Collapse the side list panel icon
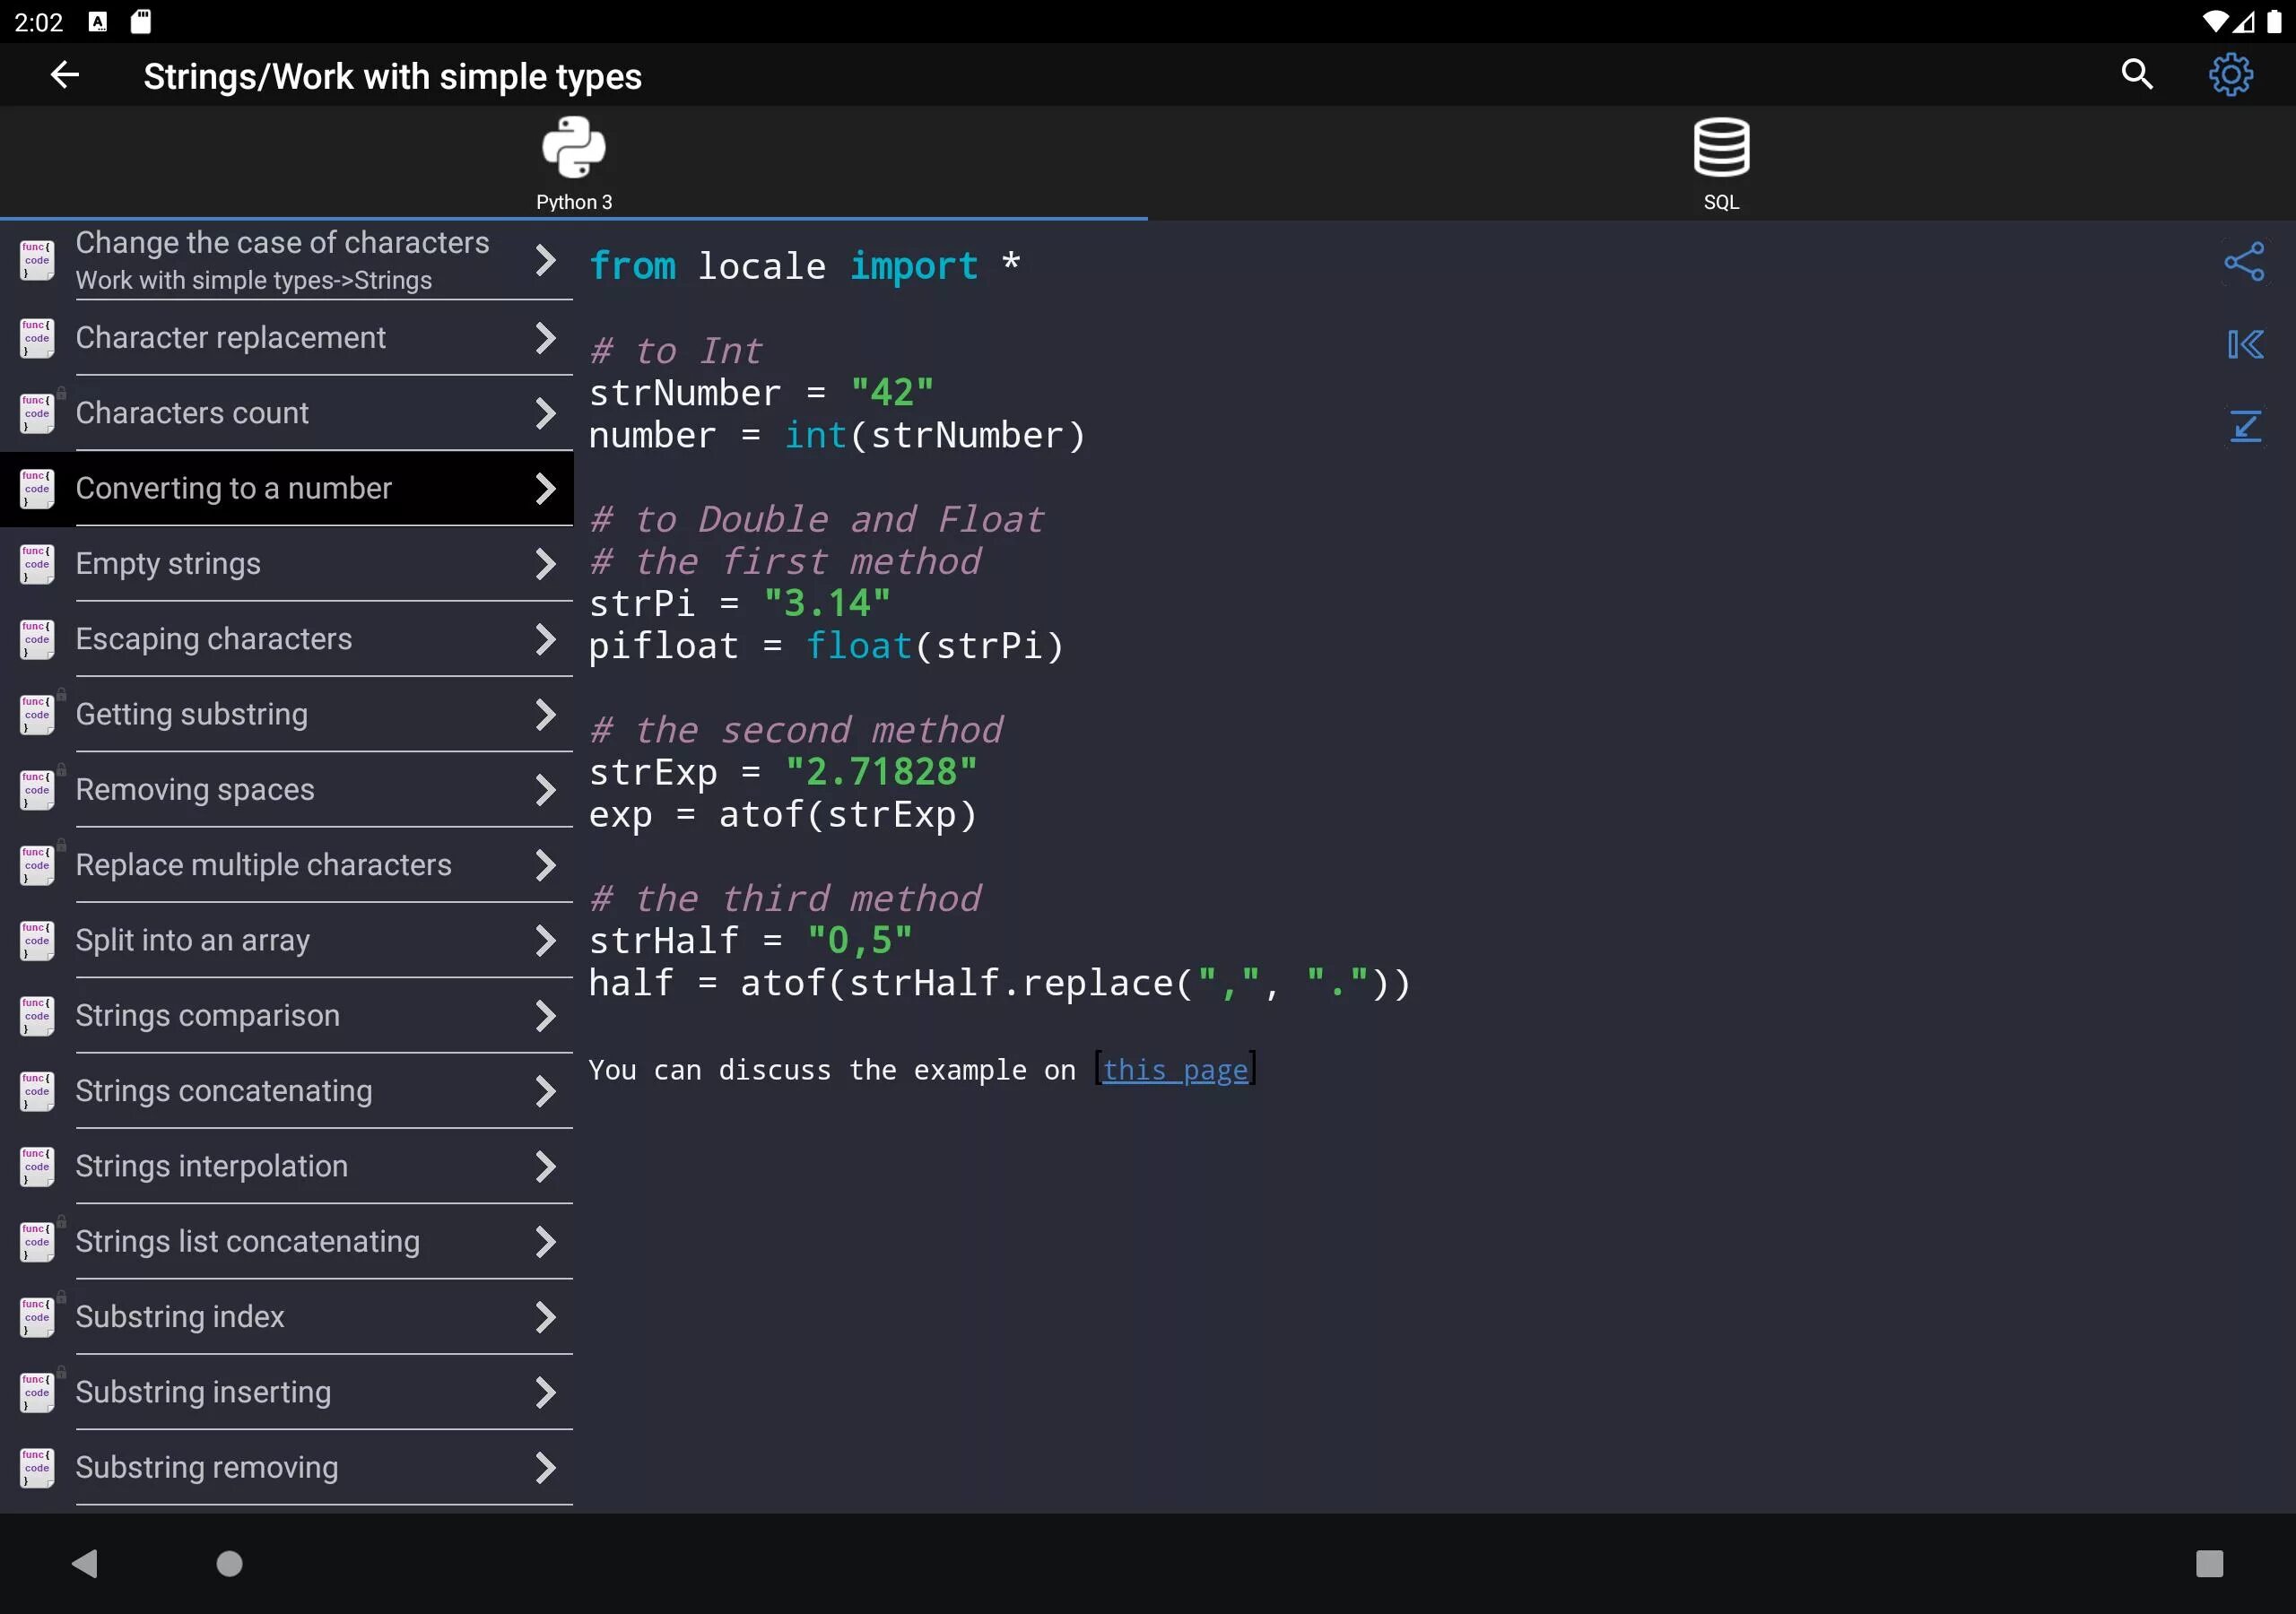Image resolution: width=2296 pixels, height=1614 pixels. click(x=2244, y=345)
